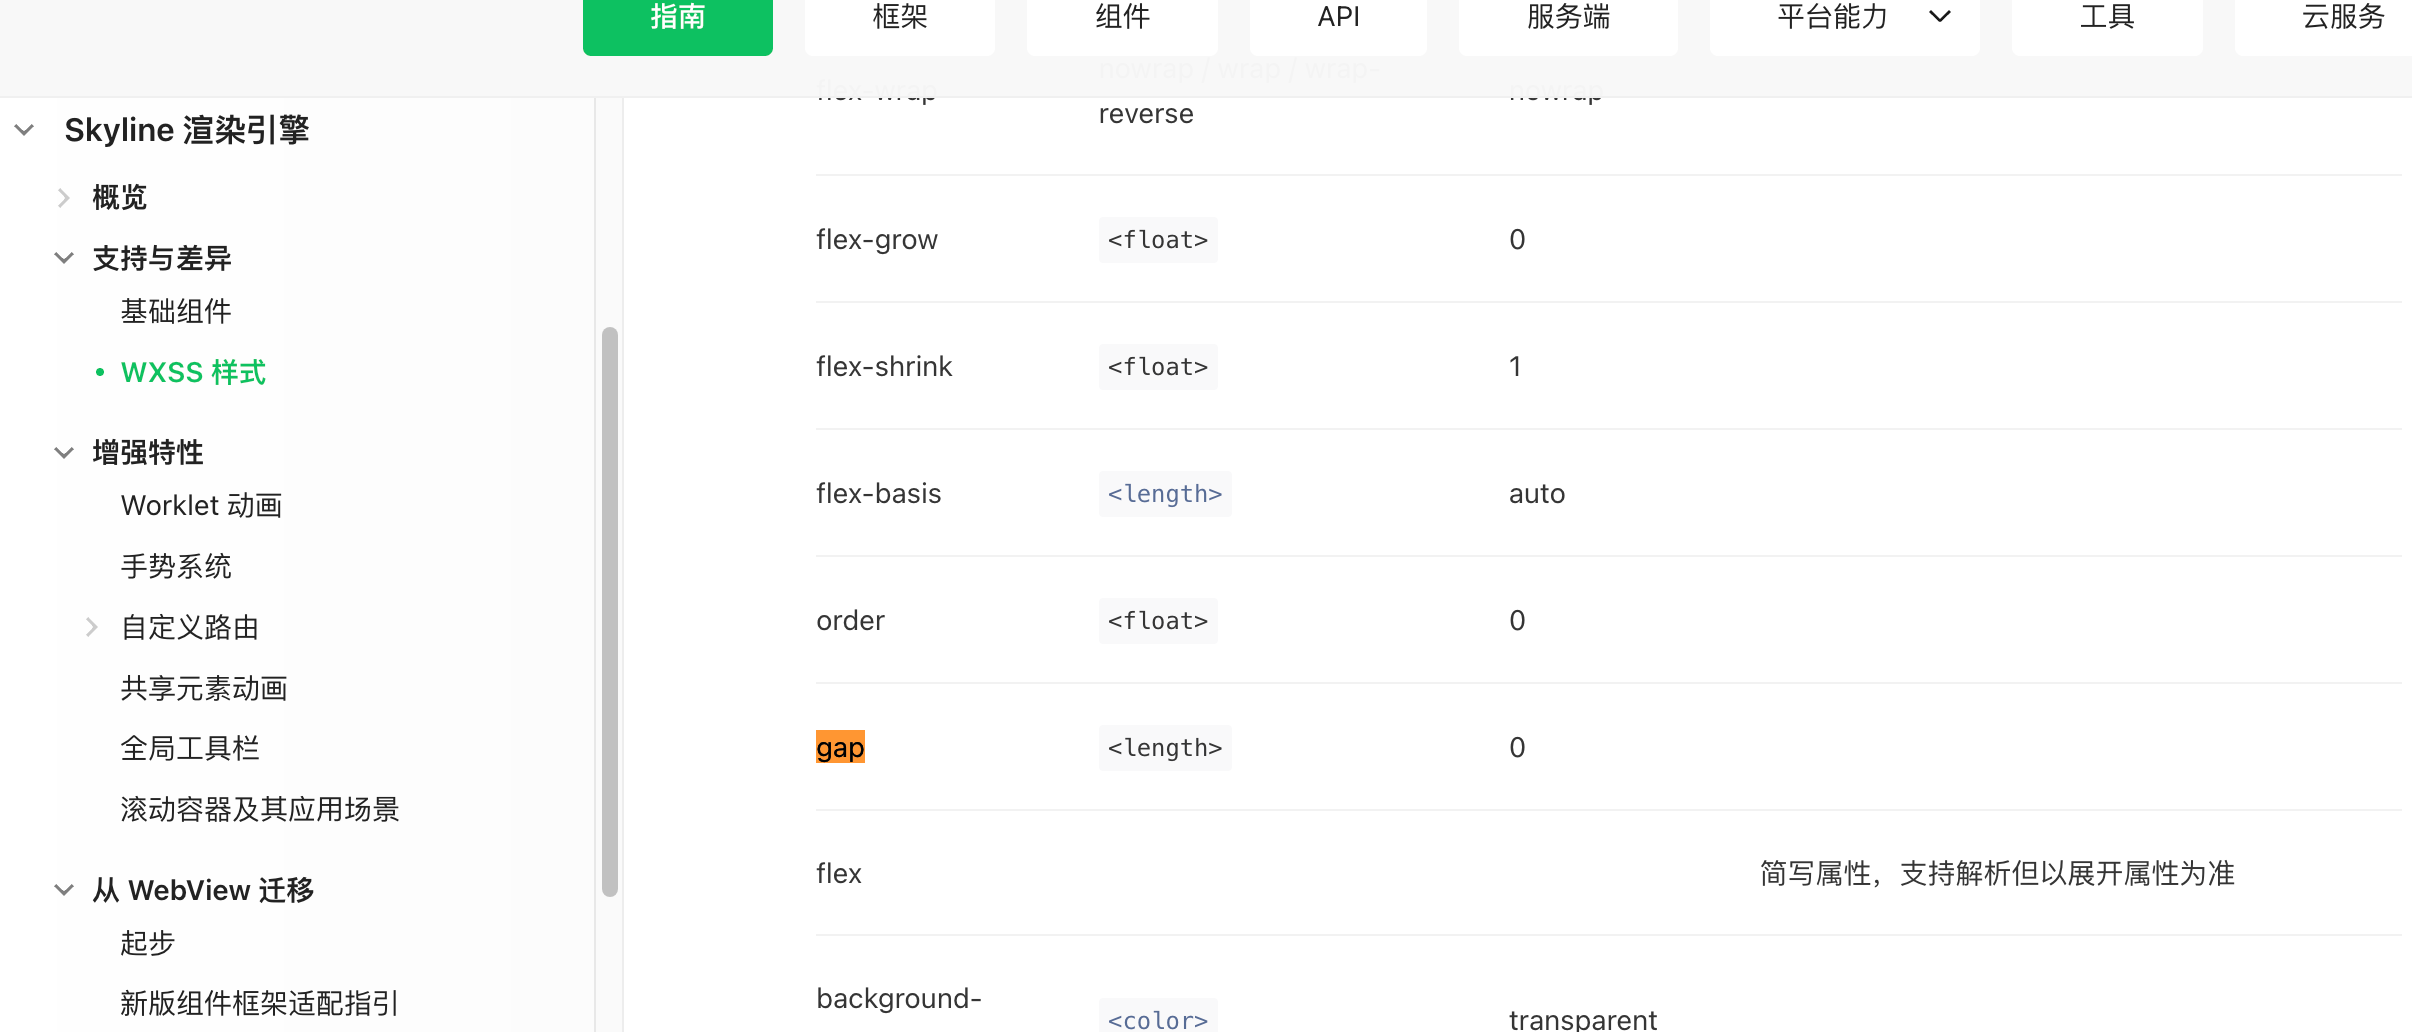
Task: Click the flex shorthand property name
Action: [839, 874]
